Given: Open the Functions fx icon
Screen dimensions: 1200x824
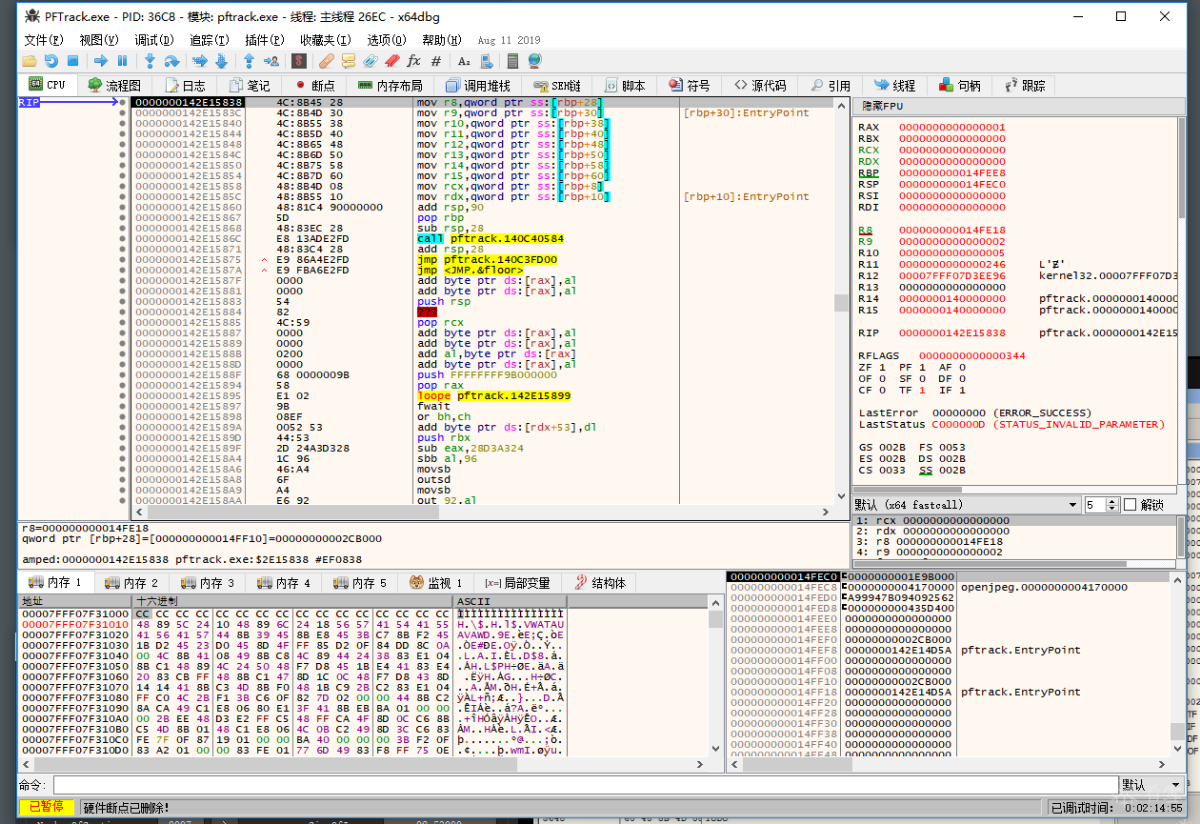Looking at the screenshot, I should [414, 61].
